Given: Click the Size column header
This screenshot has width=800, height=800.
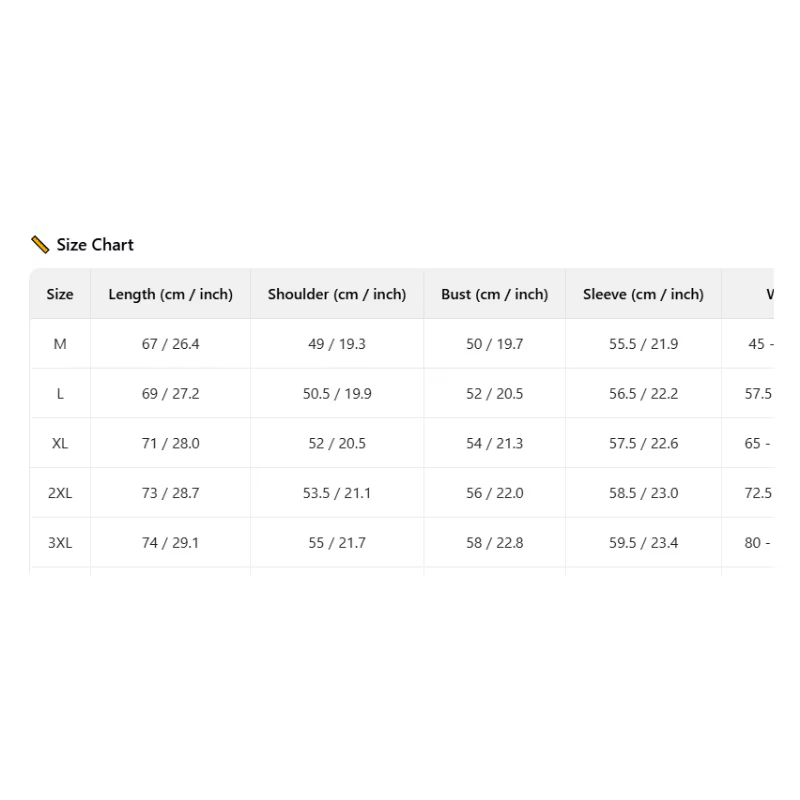Looking at the screenshot, I should click(x=60, y=294).
